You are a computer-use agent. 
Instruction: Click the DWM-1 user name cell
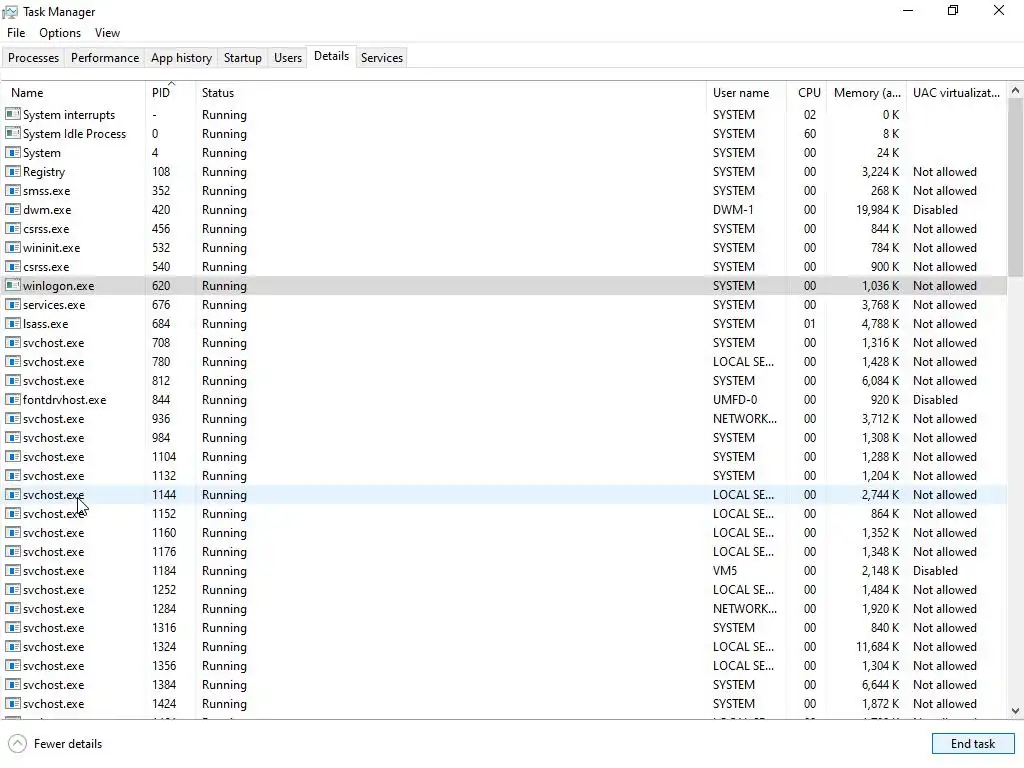pos(733,210)
